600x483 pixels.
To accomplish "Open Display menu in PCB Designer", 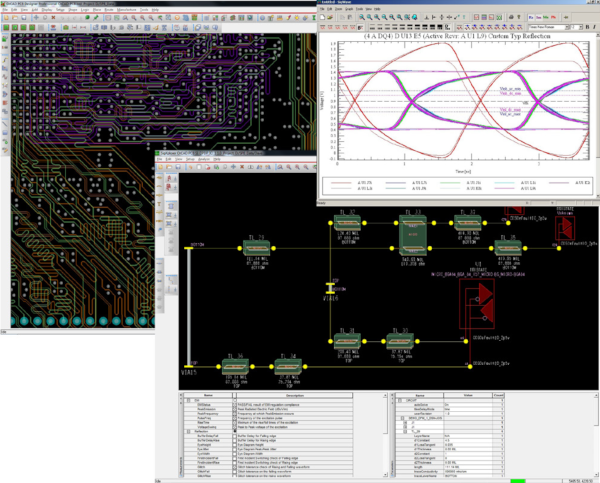I will (47, 10).
